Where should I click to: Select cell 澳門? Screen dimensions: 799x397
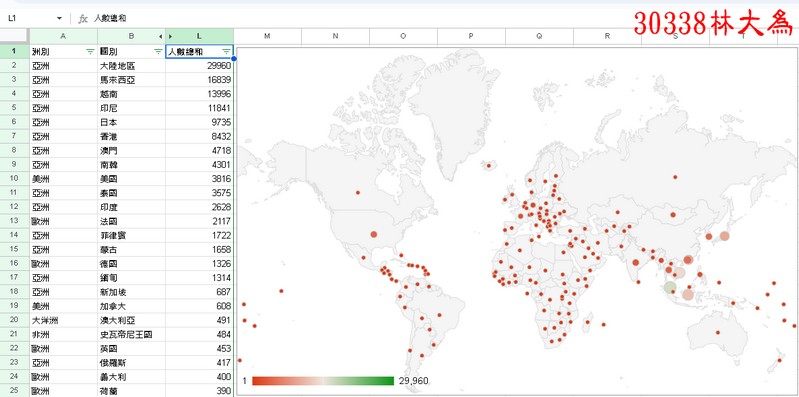pos(131,150)
